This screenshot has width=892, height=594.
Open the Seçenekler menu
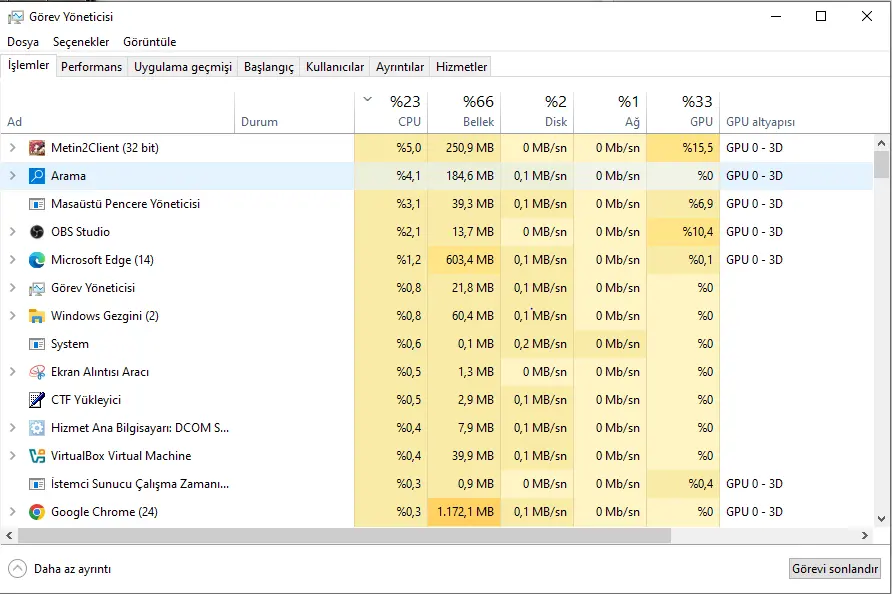81,42
